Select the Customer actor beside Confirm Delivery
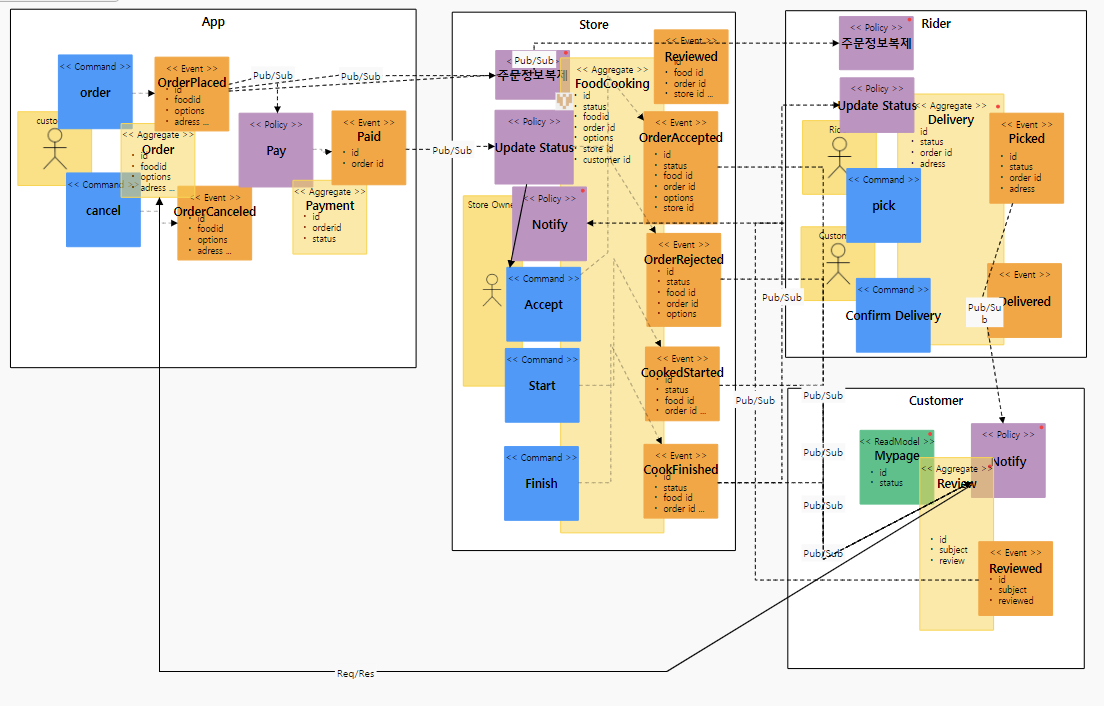Image resolution: width=1104 pixels, height=706 pixels. click(x=837, y=263)
